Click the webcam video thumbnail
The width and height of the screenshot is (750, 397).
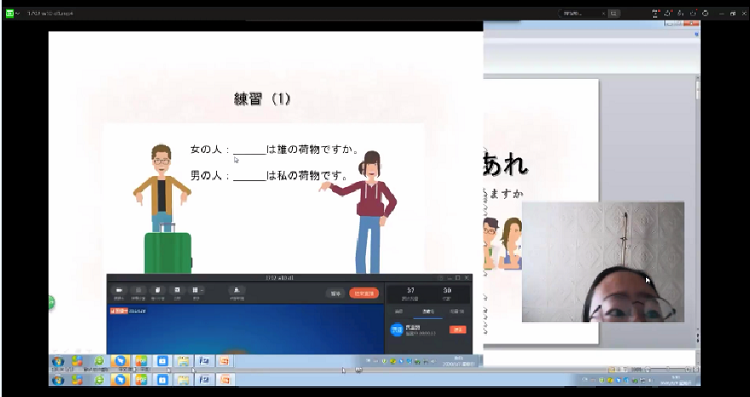[603, 262]
